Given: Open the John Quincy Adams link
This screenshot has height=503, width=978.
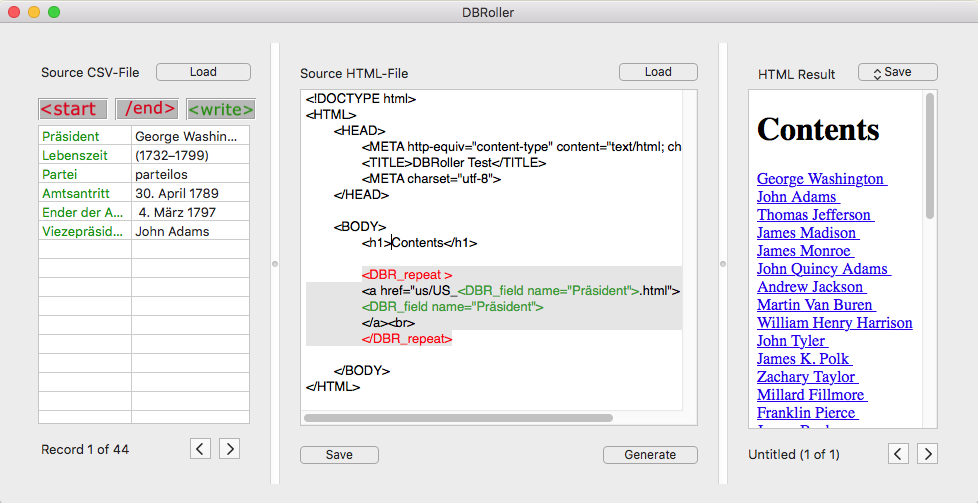Looking at the screenshot, I should [824, 270].
